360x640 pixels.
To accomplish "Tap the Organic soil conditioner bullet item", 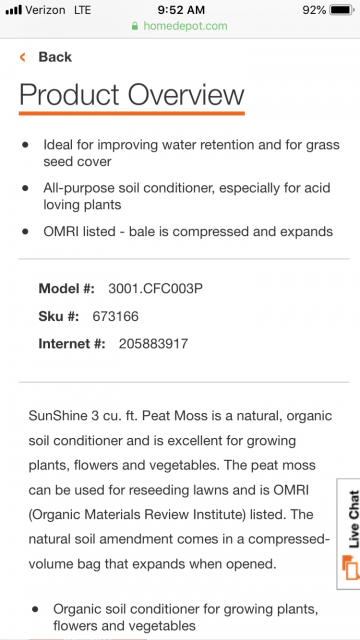I will point(186,617).
